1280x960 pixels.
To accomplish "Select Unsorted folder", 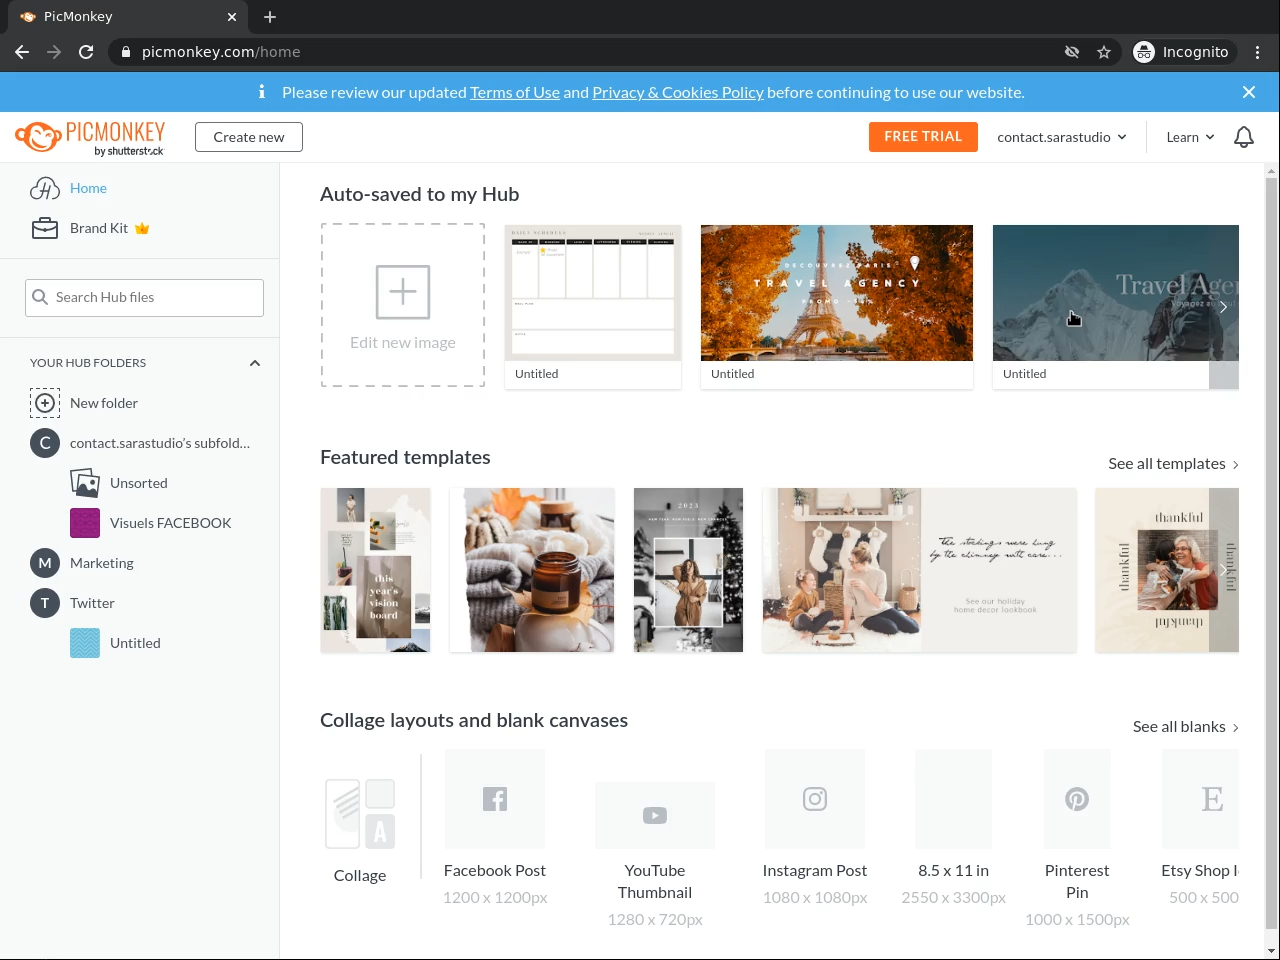I will (139, 483).
